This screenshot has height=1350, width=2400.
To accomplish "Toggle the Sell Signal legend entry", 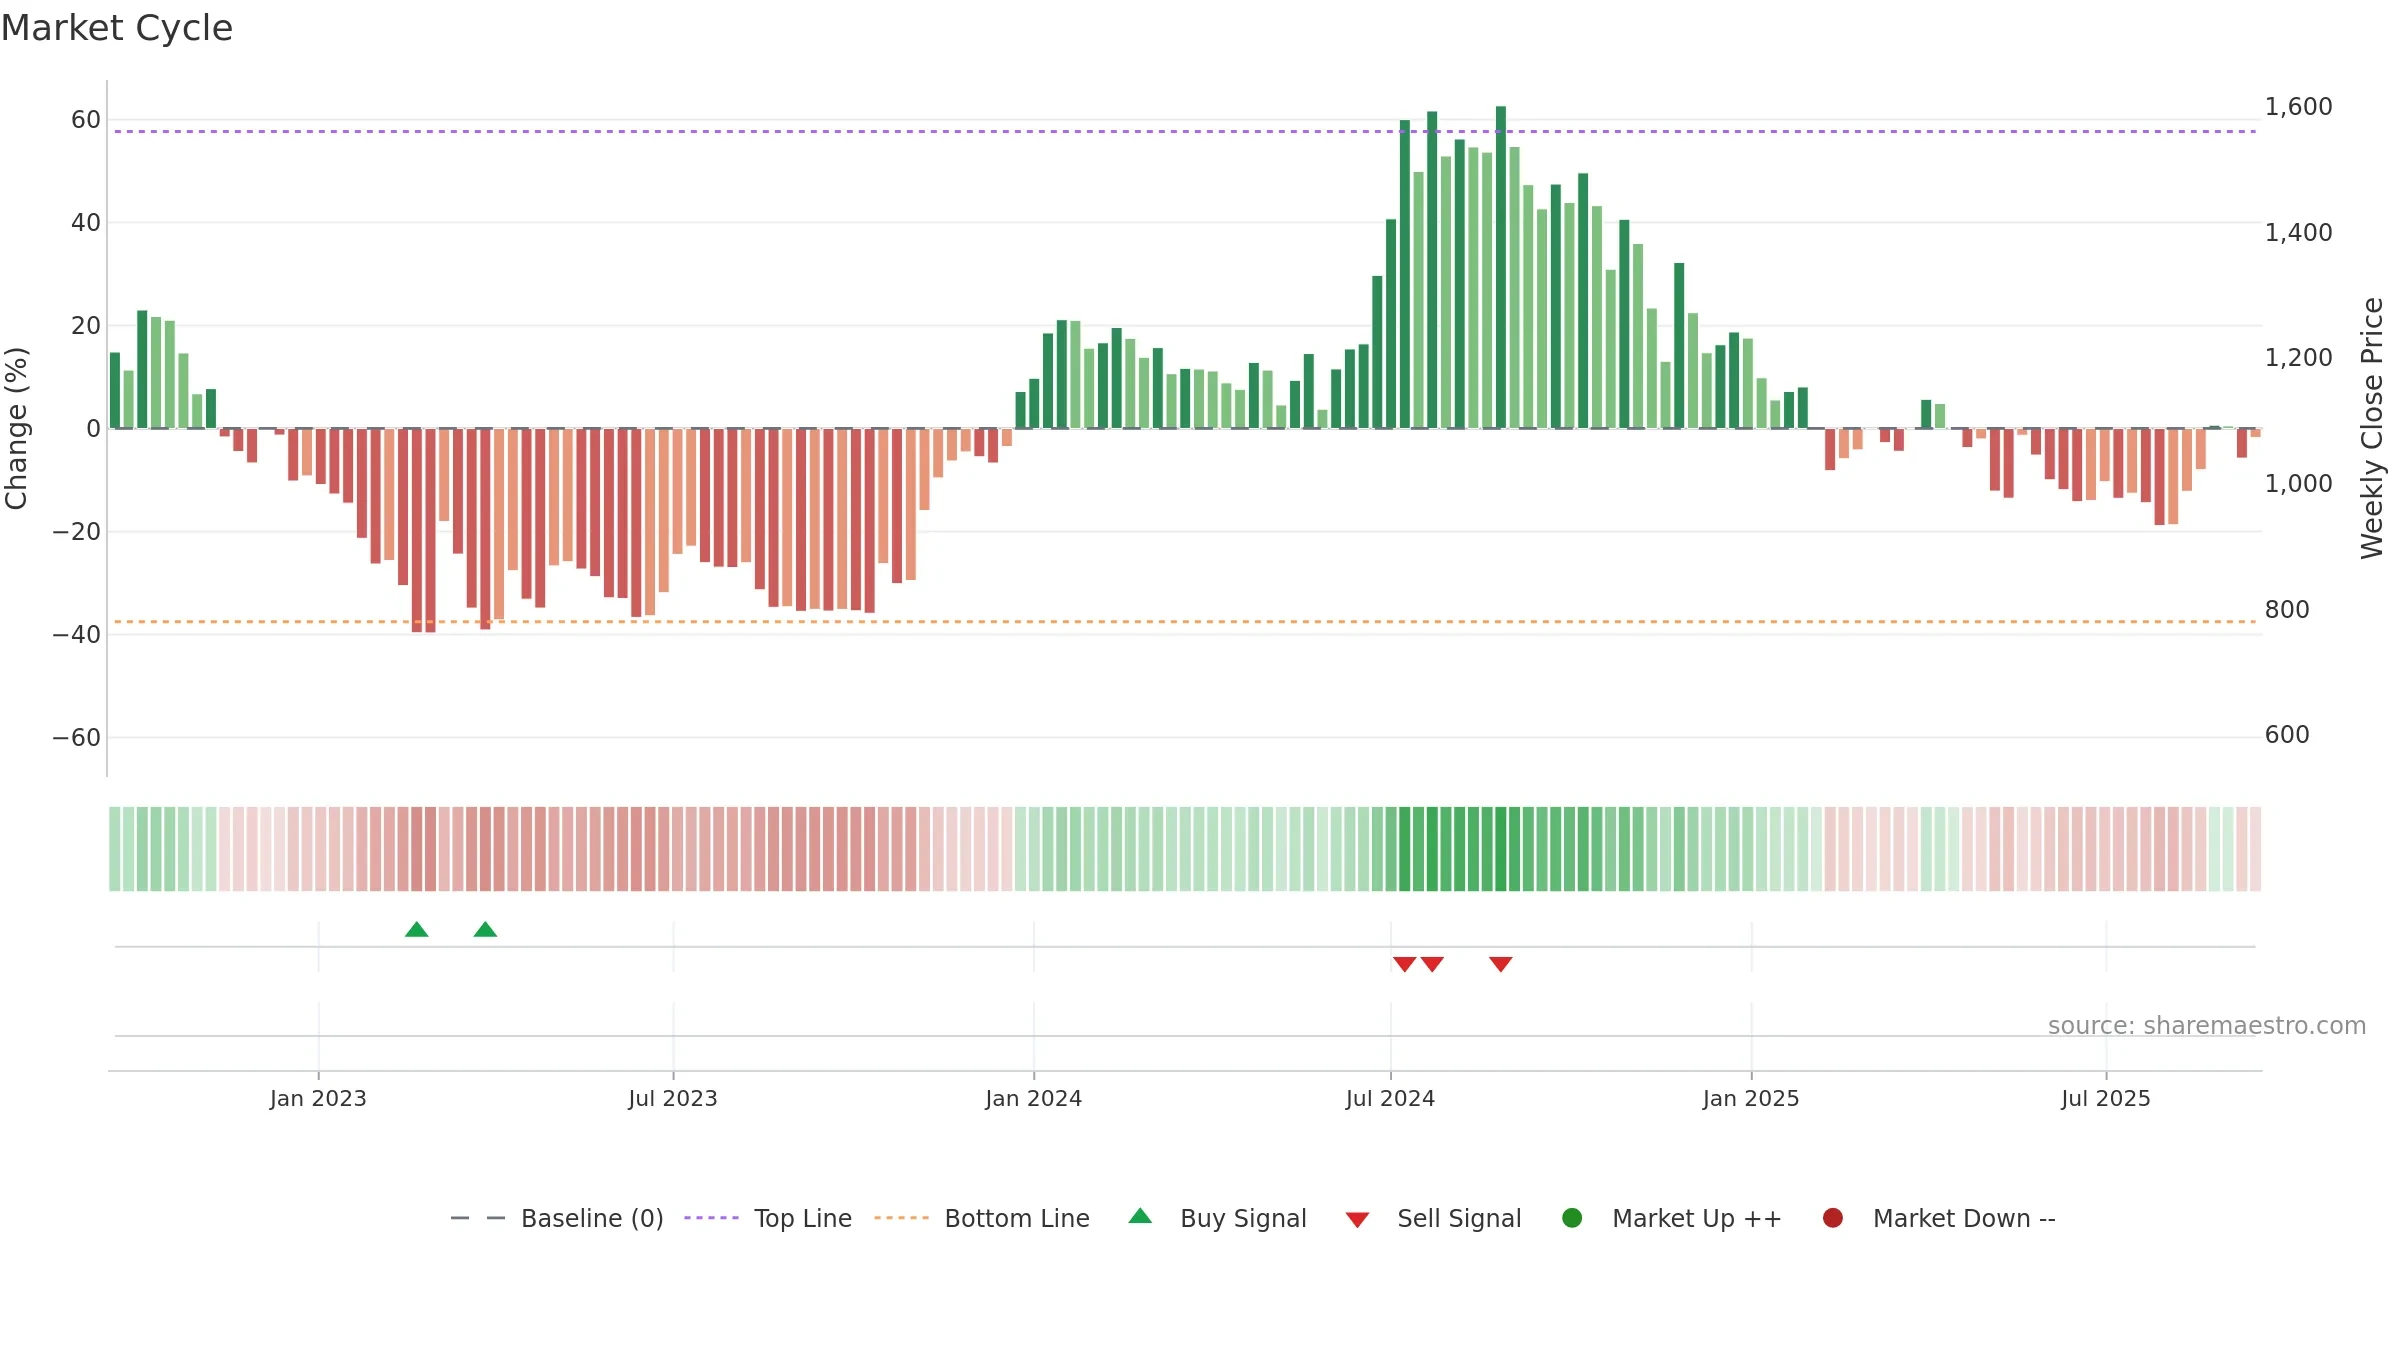I will click(1433, 1218).
